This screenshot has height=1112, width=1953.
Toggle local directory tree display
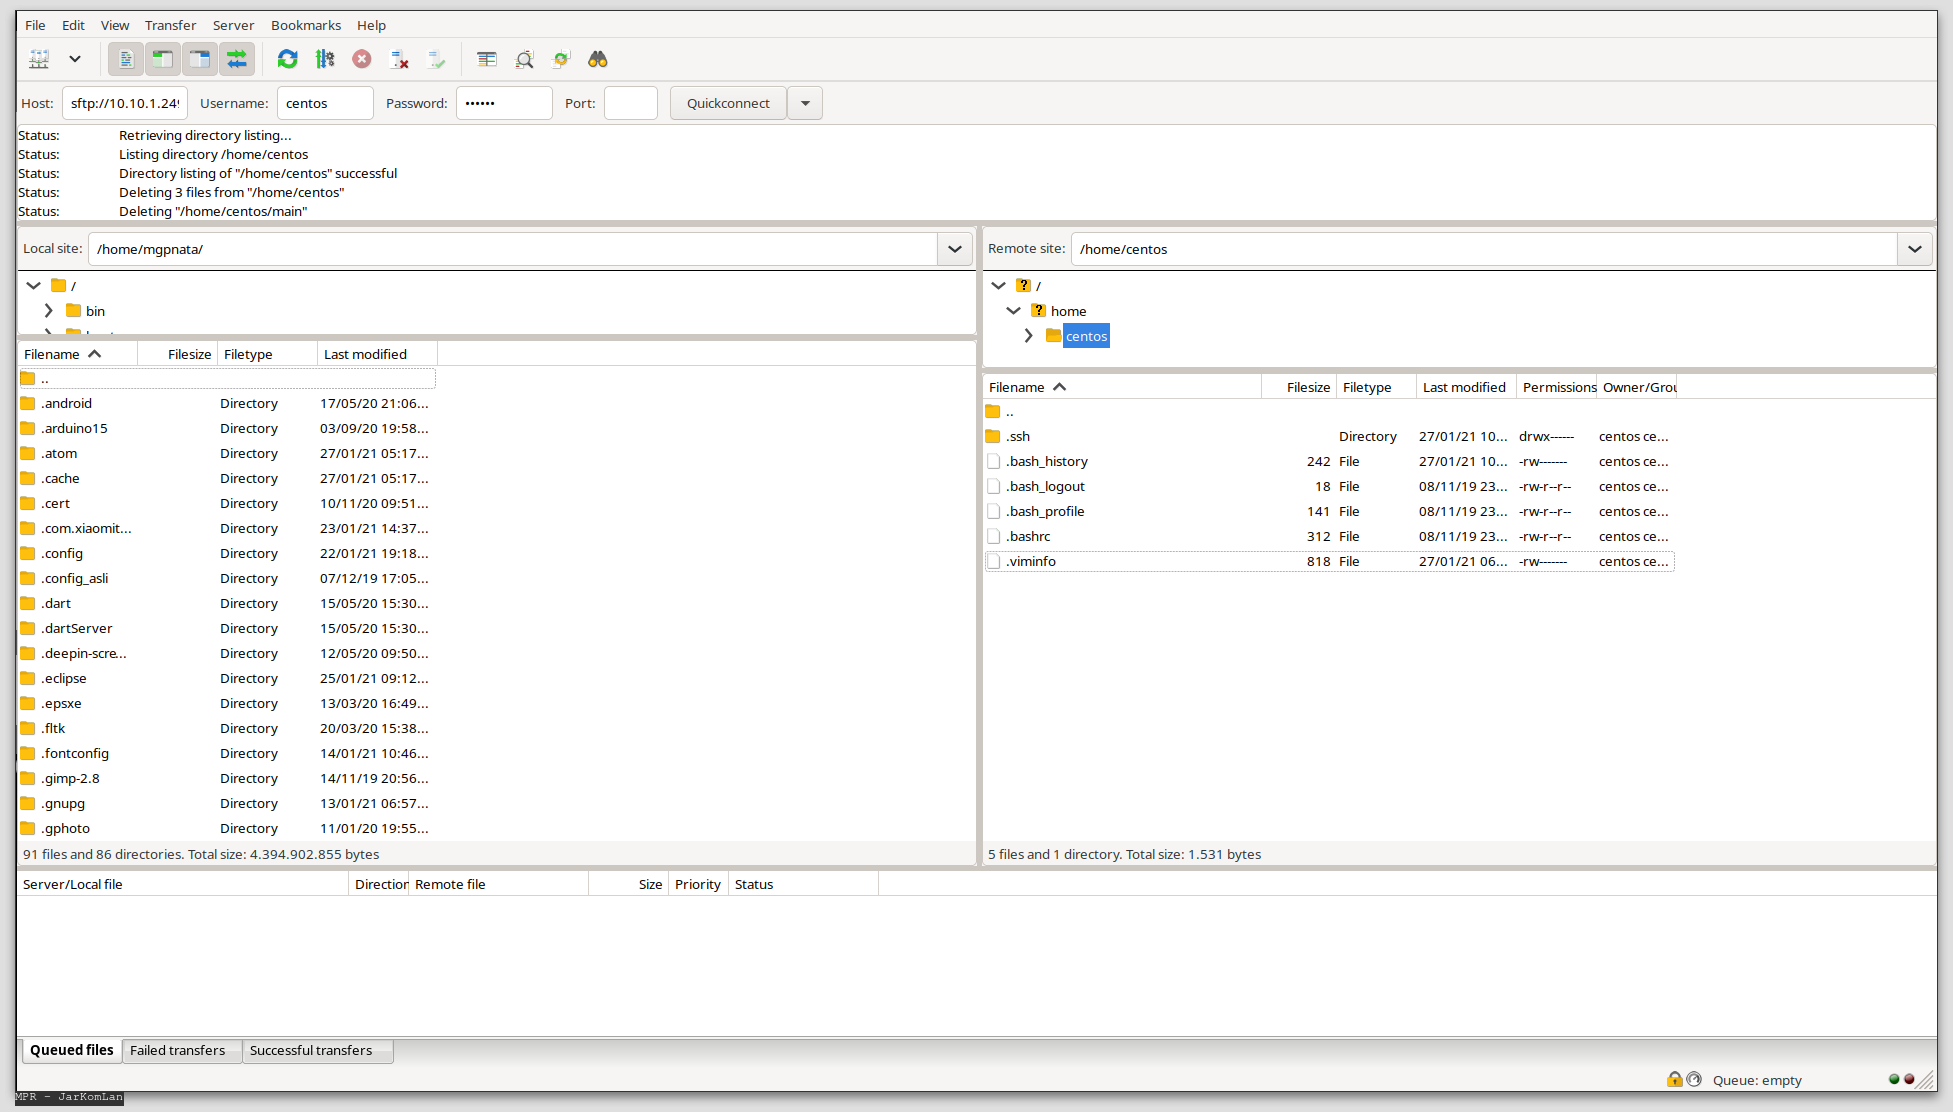click(x=163, y=60)
